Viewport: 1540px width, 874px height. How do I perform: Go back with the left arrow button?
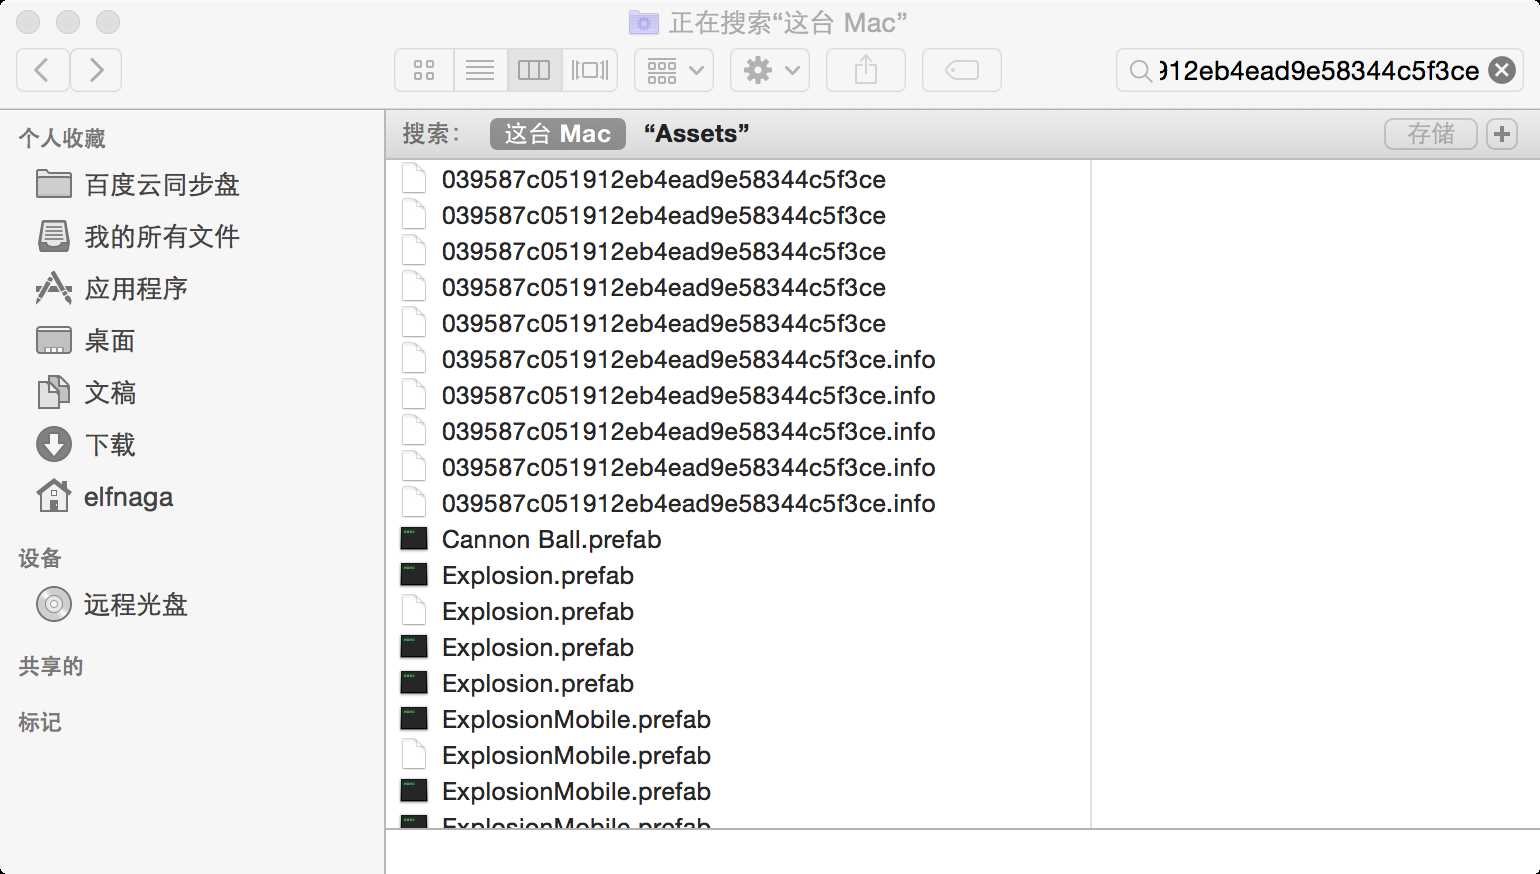tap(43, 70)
